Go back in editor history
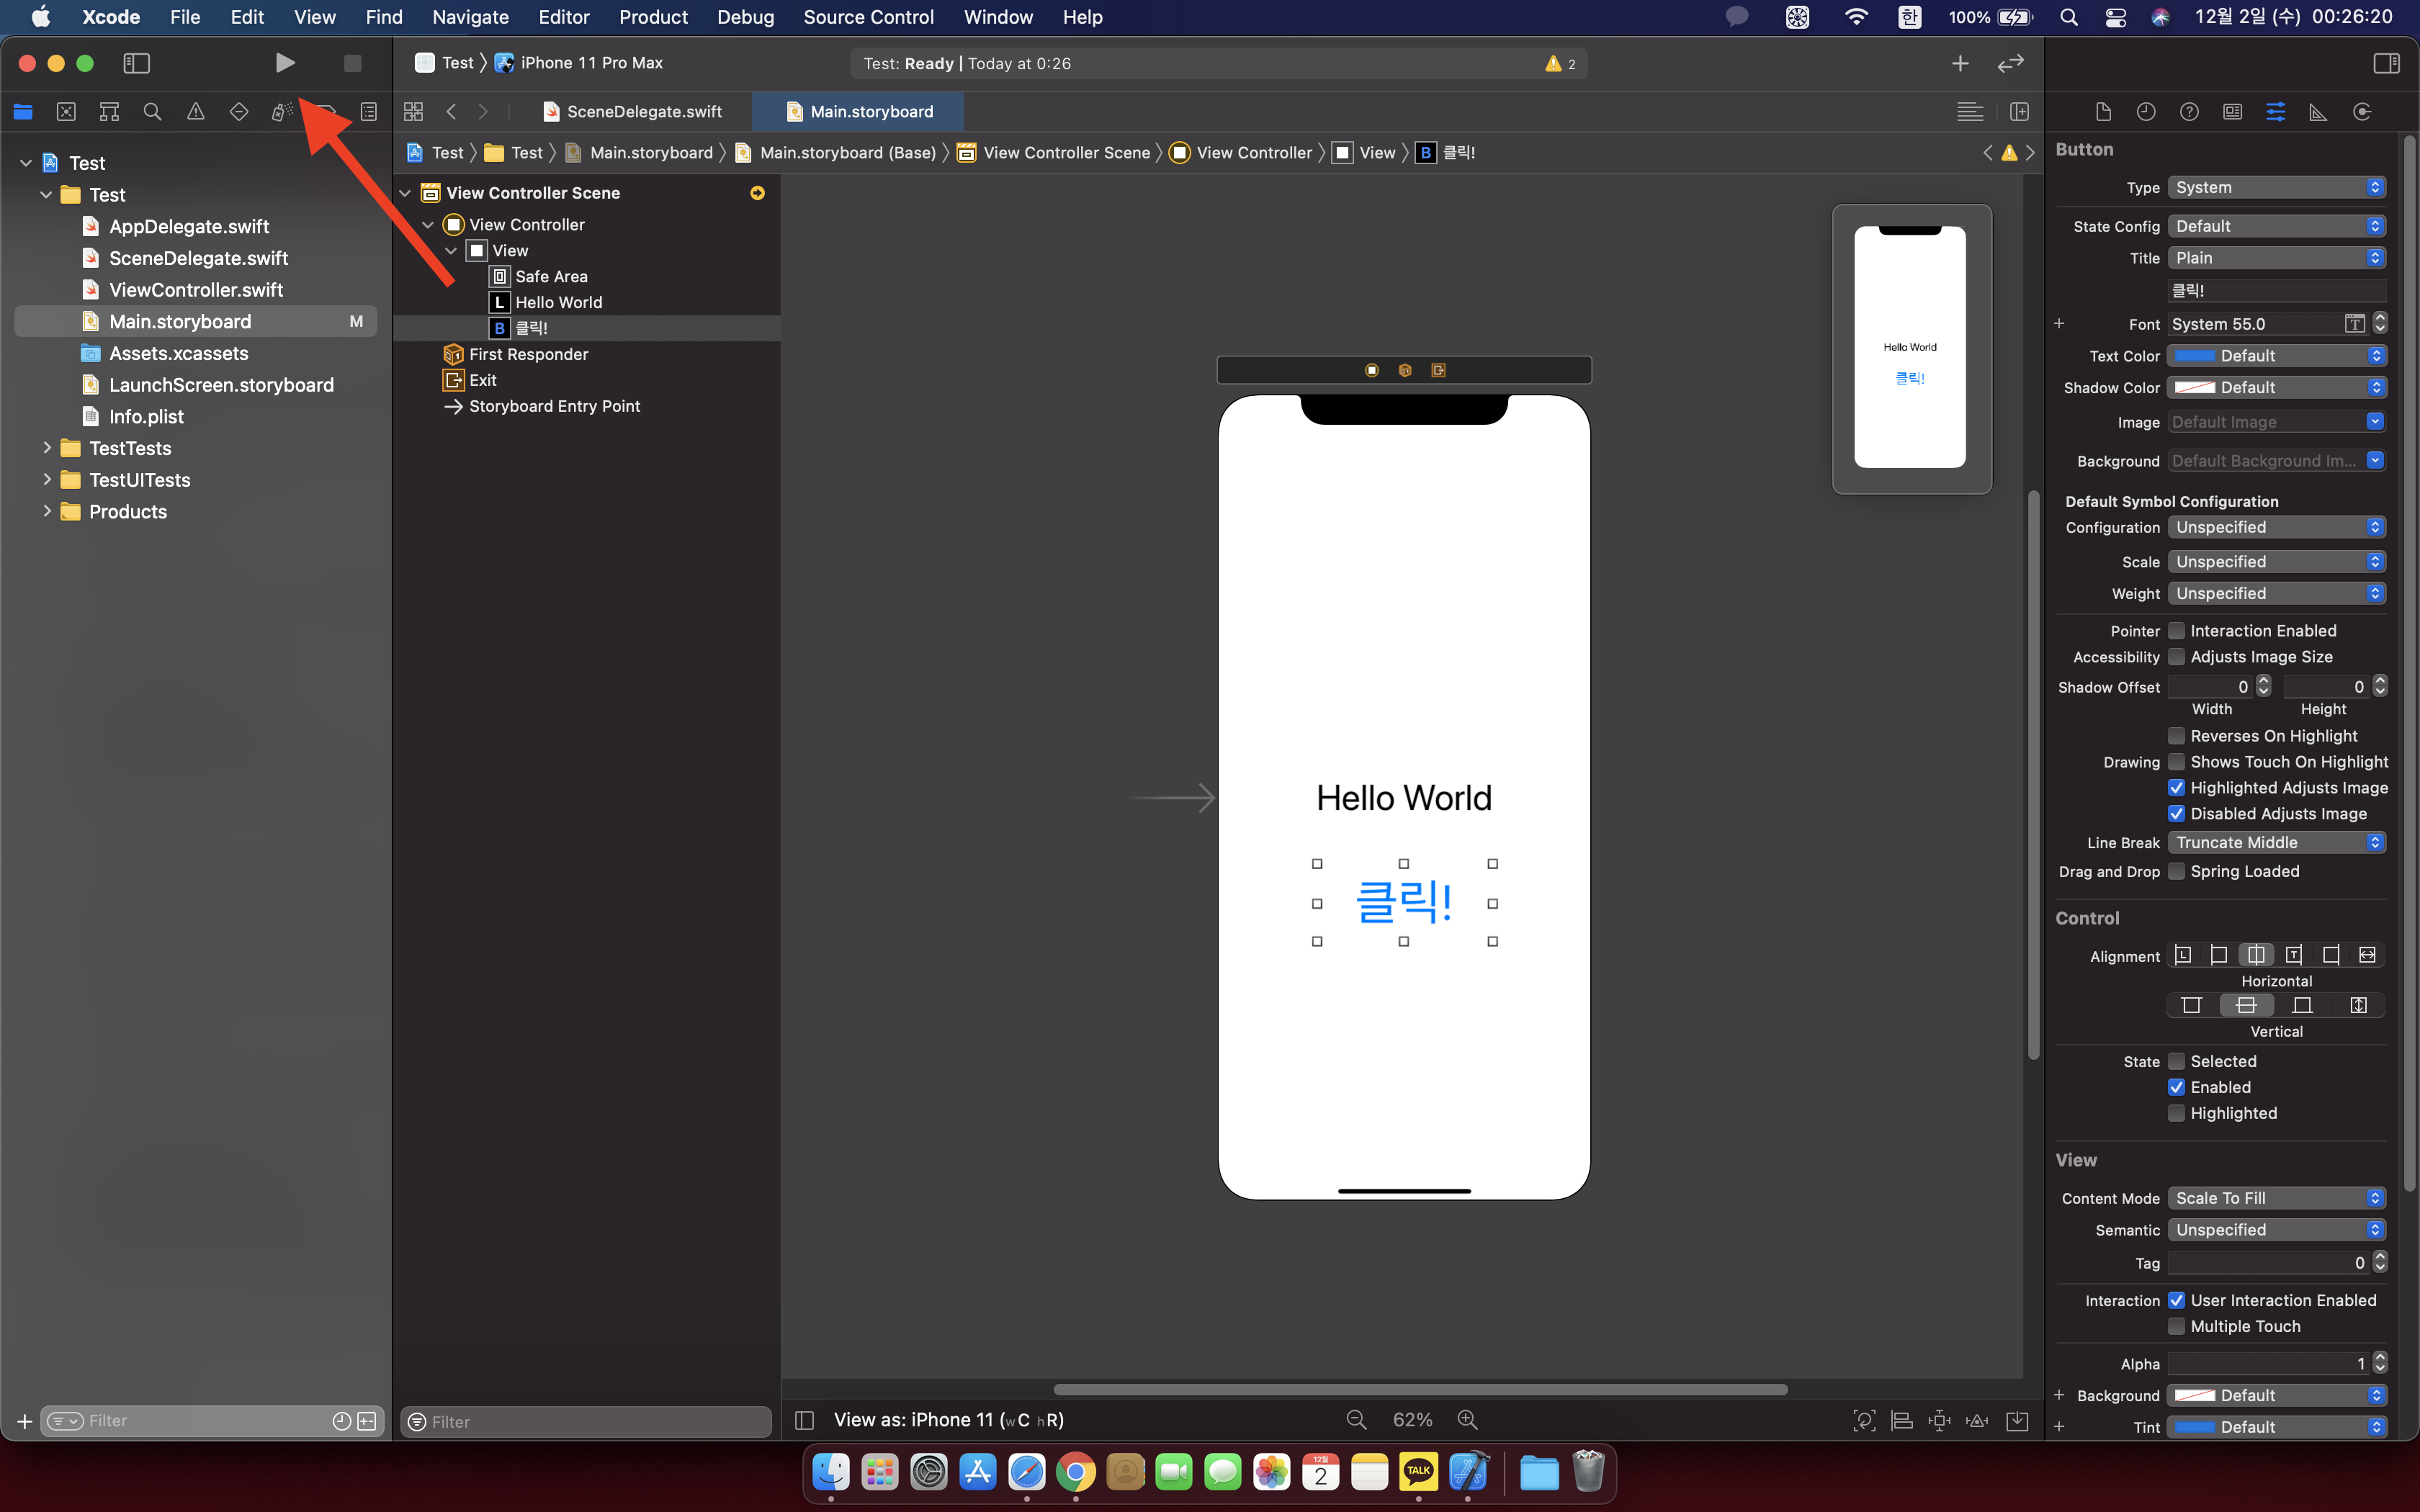 [x=451, y=112]
